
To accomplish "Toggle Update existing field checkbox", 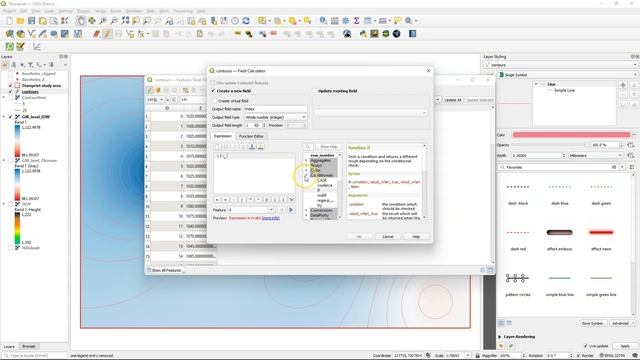I will [x=314, y=91].
